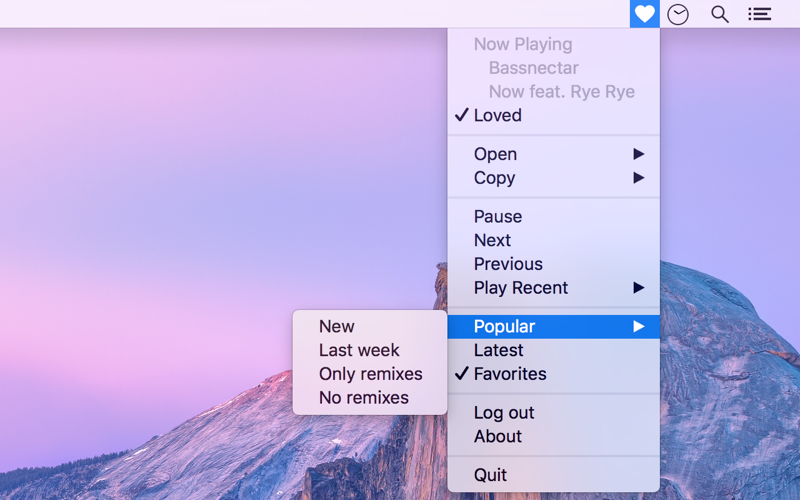The width and height of the screenshot is (800, 500).
Task: Click the Now Playing header label
Action: tap(523, 44)
